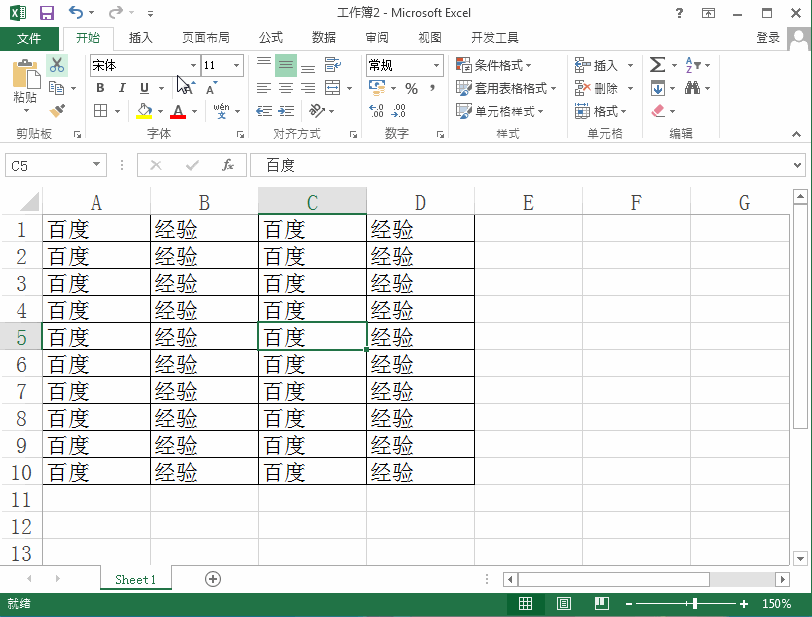Image resolution: width=812 pixels, height=617 pixels.
Task: Align cell text left
Action: tap(264, 88)
